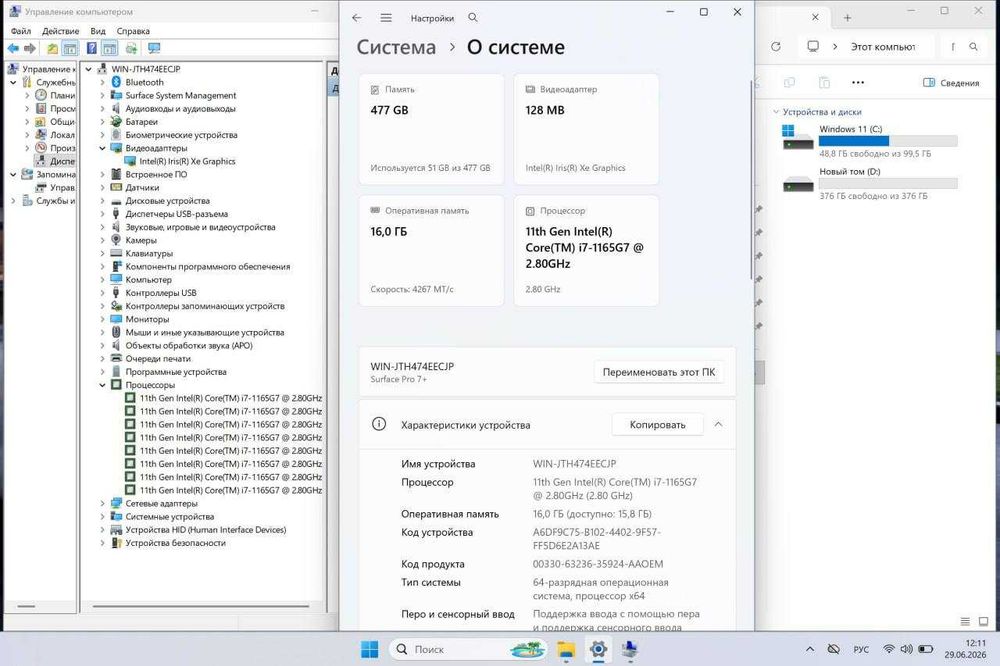Open the Settings hamburger navigation menu
Viewport: 1000px width, 666px height.
click(386, 18)
